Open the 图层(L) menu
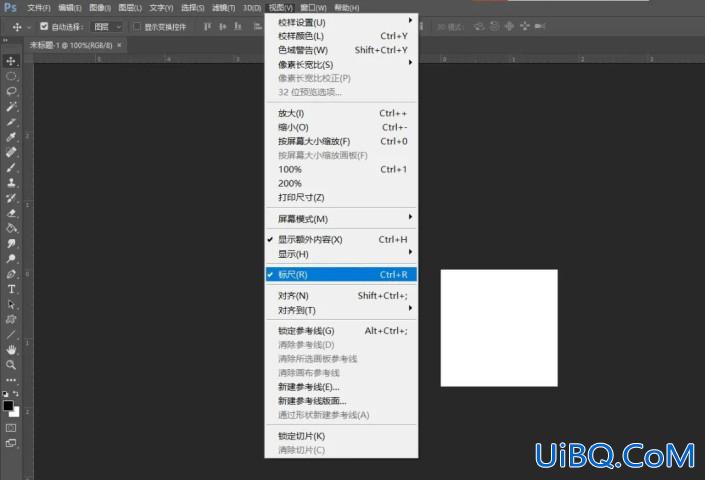The height and width of the screenshot is (480, 705). [130, 8]
